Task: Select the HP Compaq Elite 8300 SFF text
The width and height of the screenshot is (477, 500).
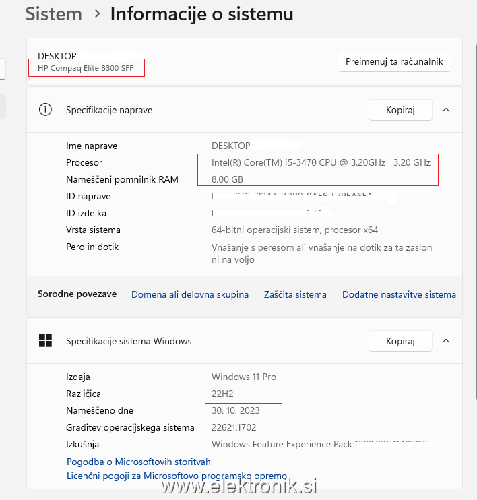Action: [x=85, y=68]
